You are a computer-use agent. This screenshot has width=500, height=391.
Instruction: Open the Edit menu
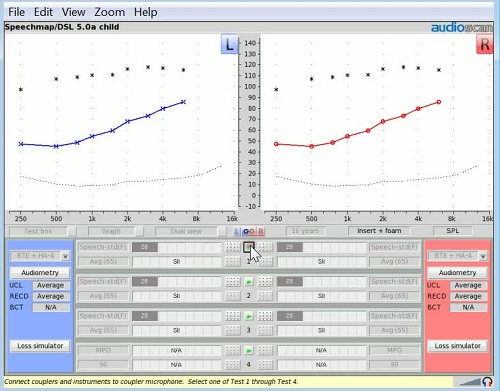pos(43,12)
